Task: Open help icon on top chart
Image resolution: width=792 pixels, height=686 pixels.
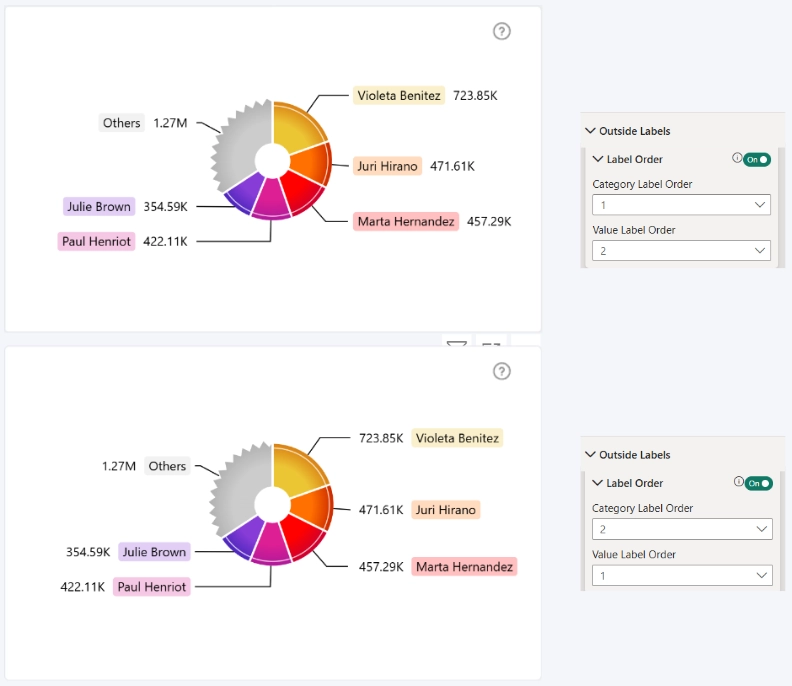Action: pyautogui.click(x=502, y=31)
